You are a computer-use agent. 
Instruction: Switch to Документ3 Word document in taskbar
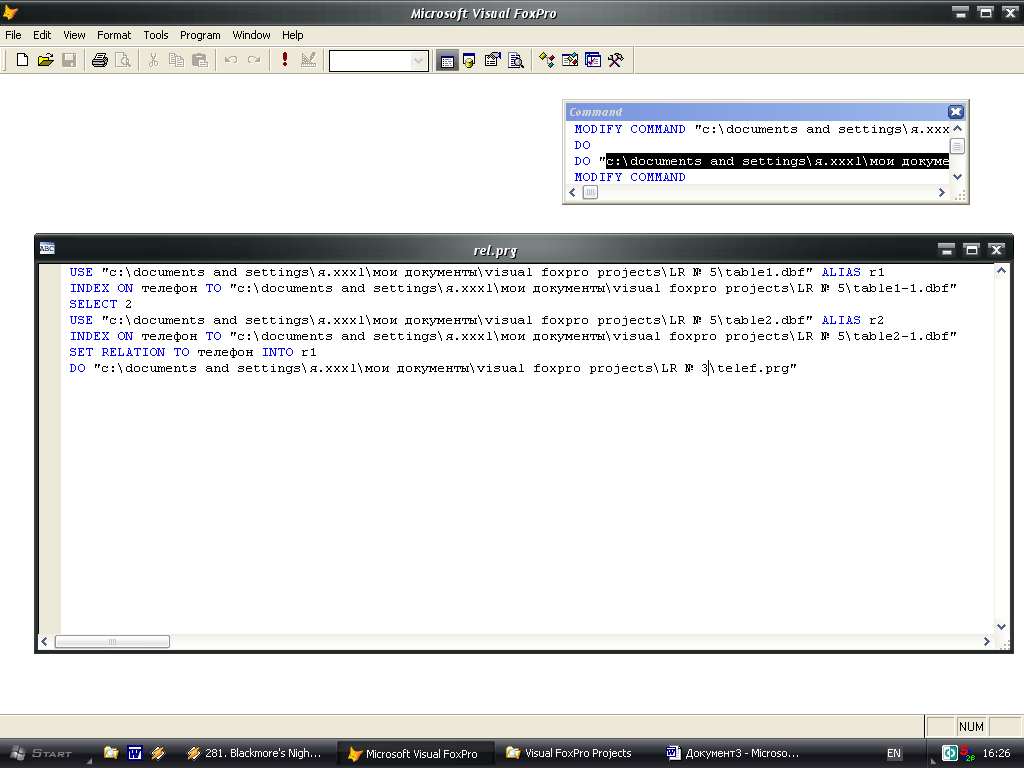coord(733,754)
